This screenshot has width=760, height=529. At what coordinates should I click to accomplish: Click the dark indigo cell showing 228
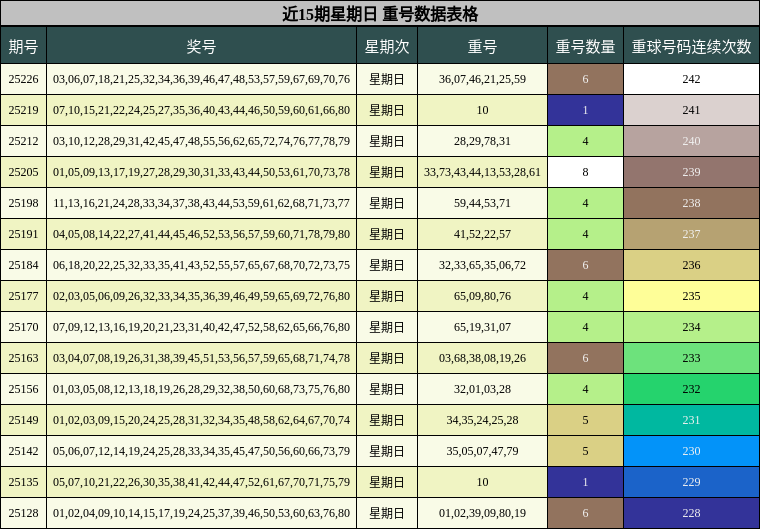(692, 513)
